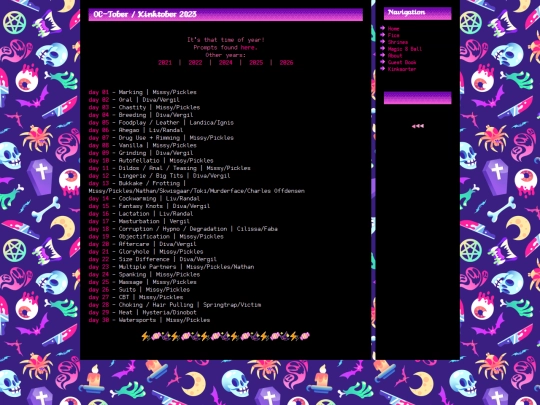Image resolution: width=540 pixels, height=405 pixels.
Task: Open the Guest Book link
Action: pyautogui.click(x=402, y=62)
